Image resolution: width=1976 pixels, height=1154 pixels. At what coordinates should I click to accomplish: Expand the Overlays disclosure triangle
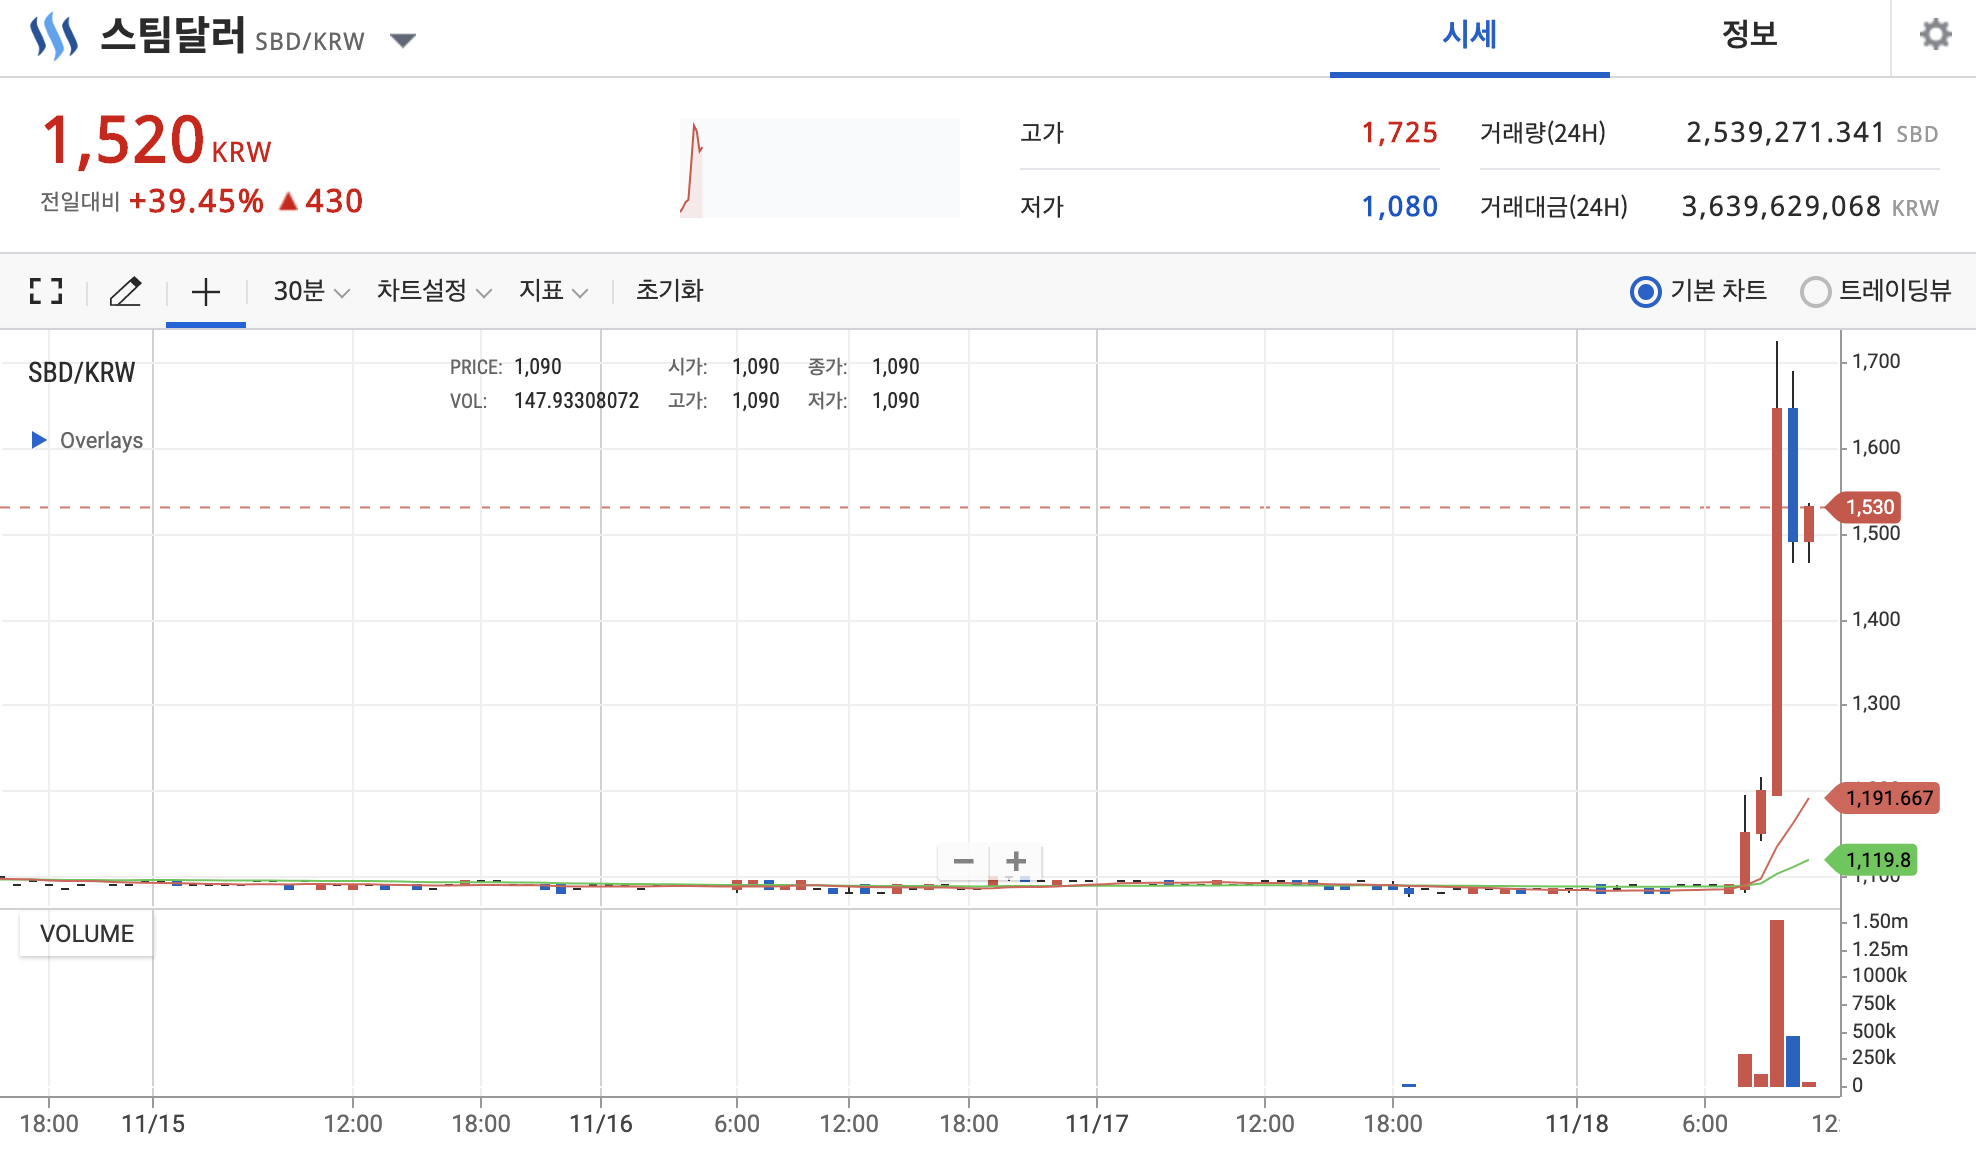(x=39, y=440)
